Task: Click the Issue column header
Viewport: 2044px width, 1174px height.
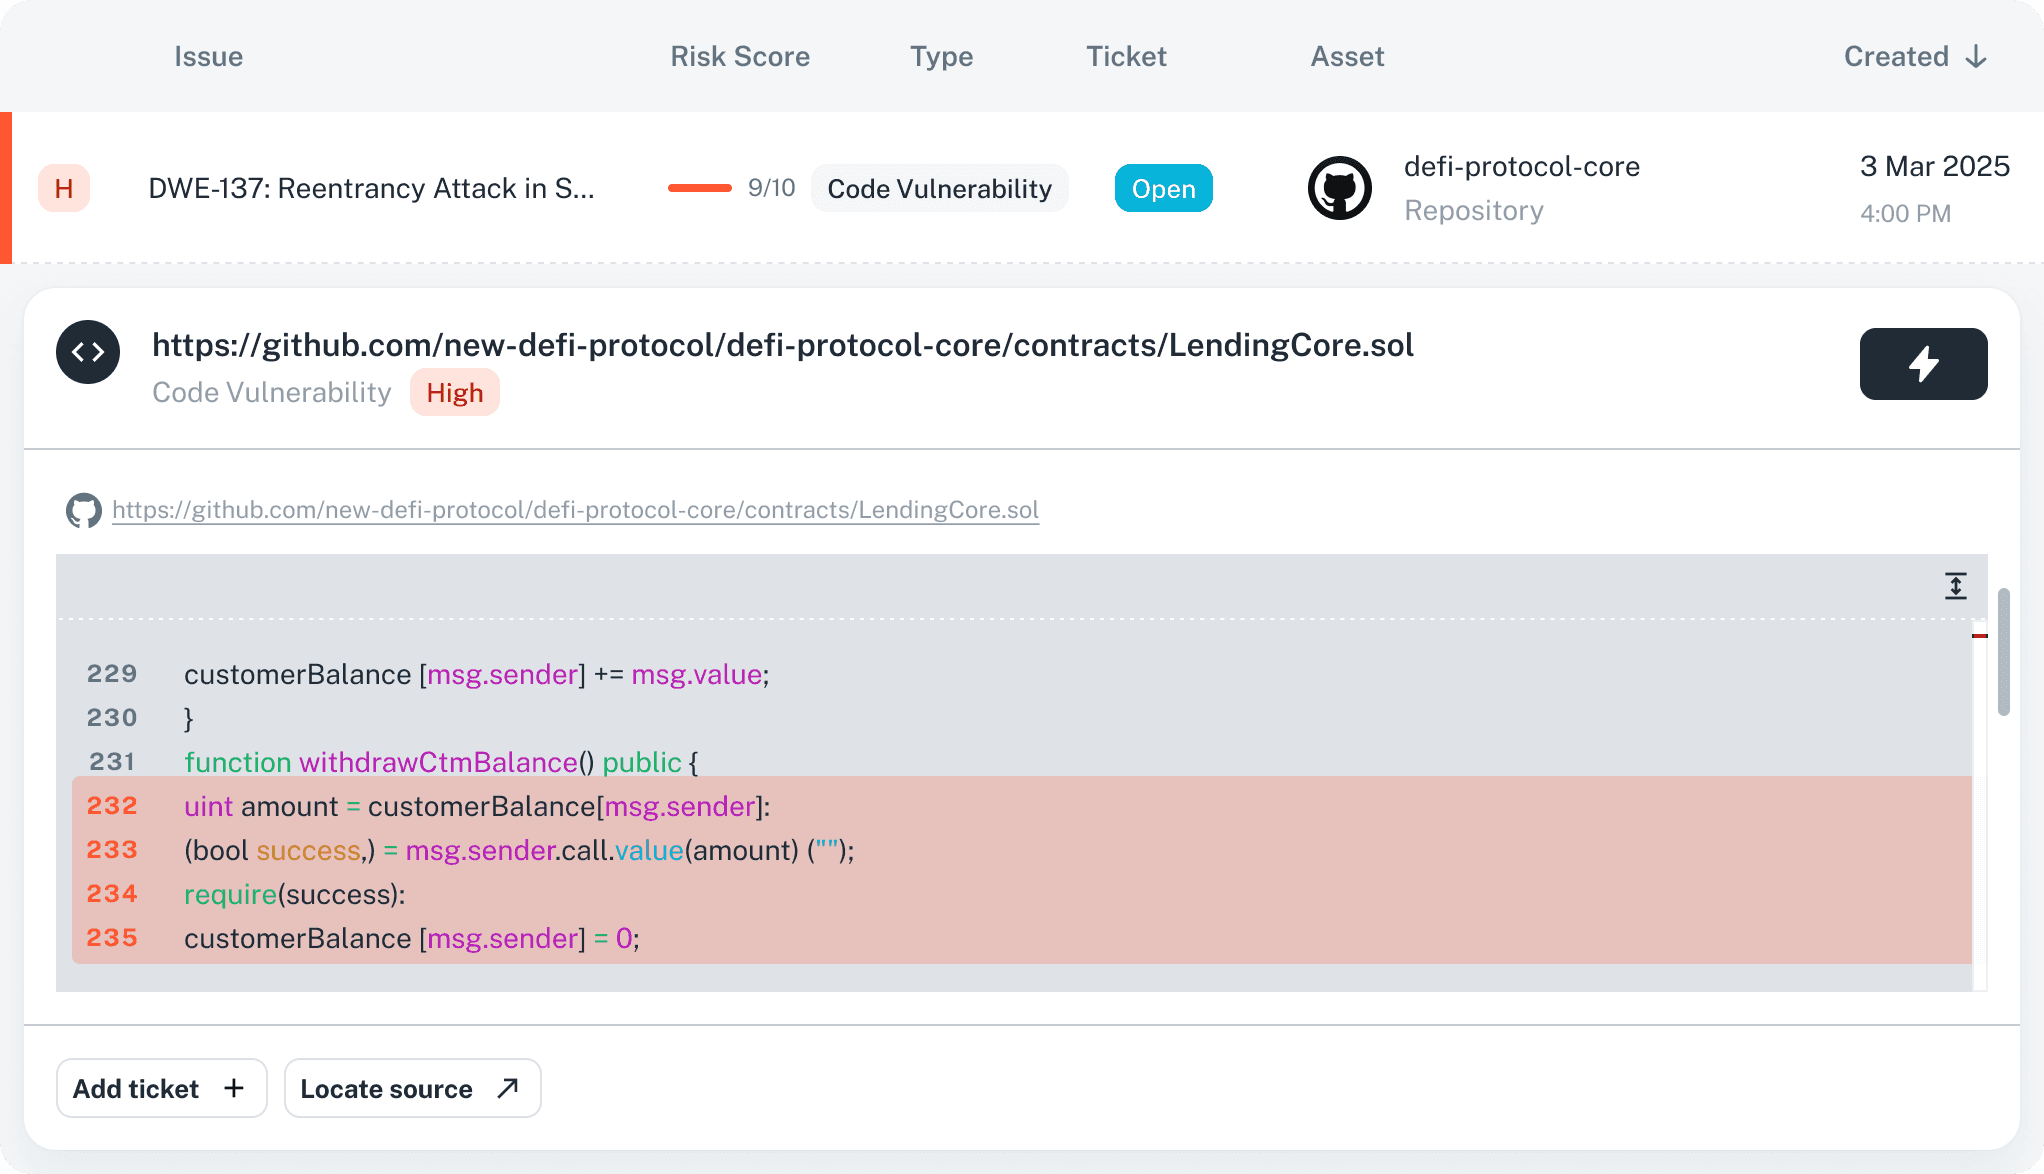Action: (x=208, y=57)
